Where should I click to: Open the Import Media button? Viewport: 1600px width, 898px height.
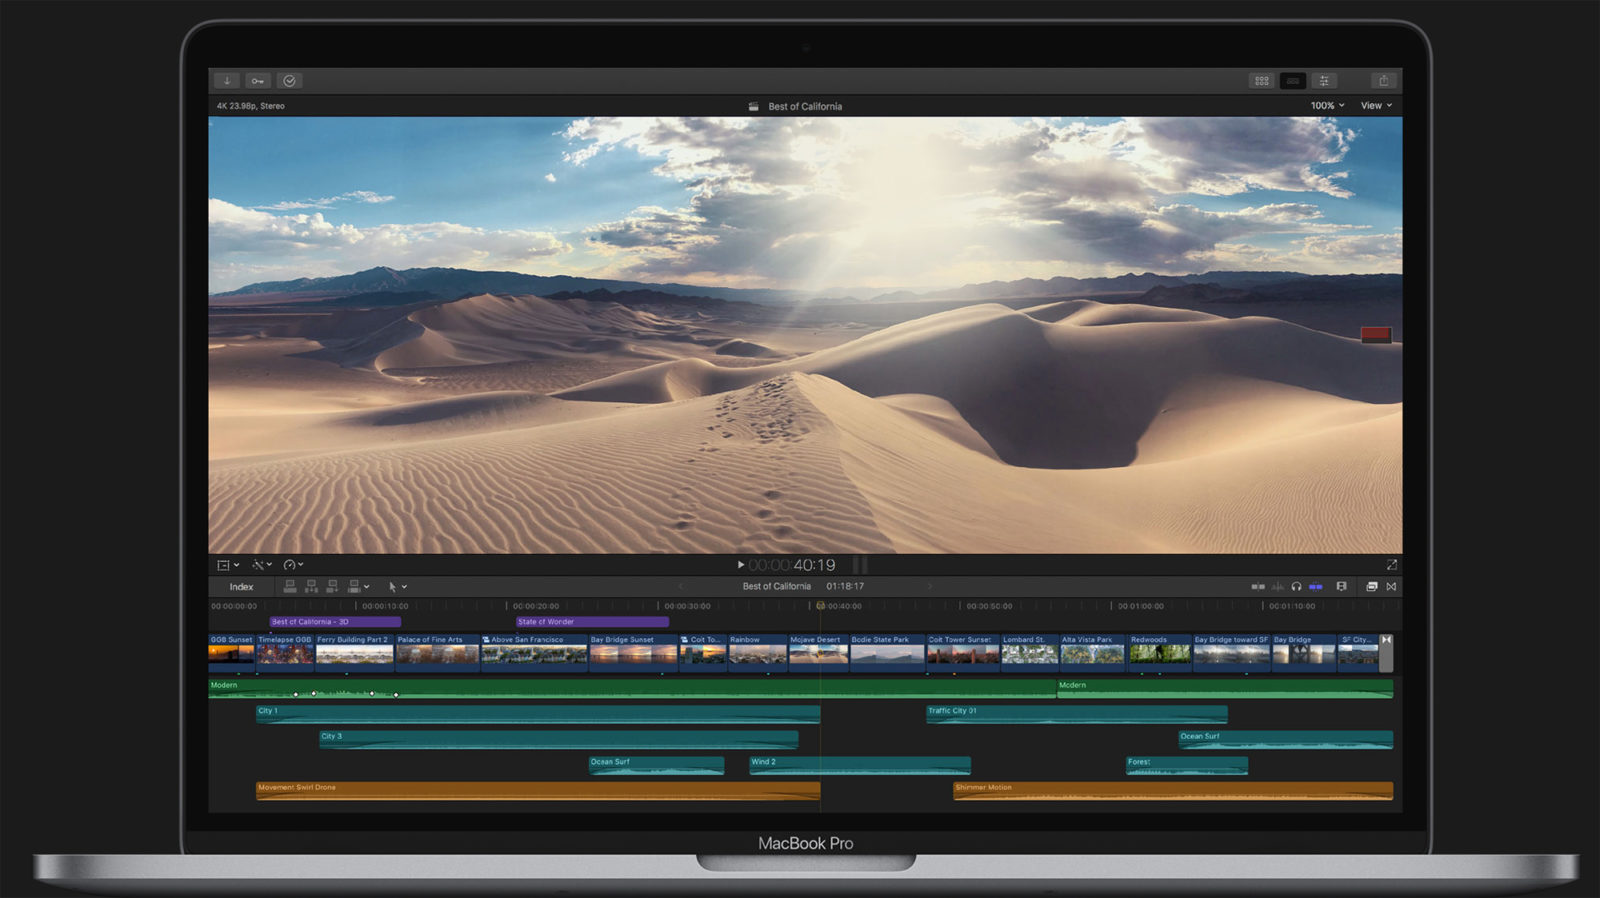(x=227, y=81)
